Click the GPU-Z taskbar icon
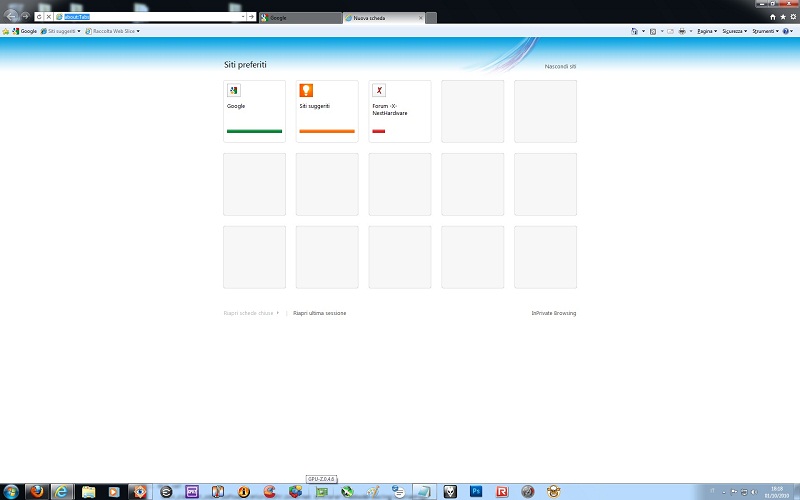 (x=321, y=491)
